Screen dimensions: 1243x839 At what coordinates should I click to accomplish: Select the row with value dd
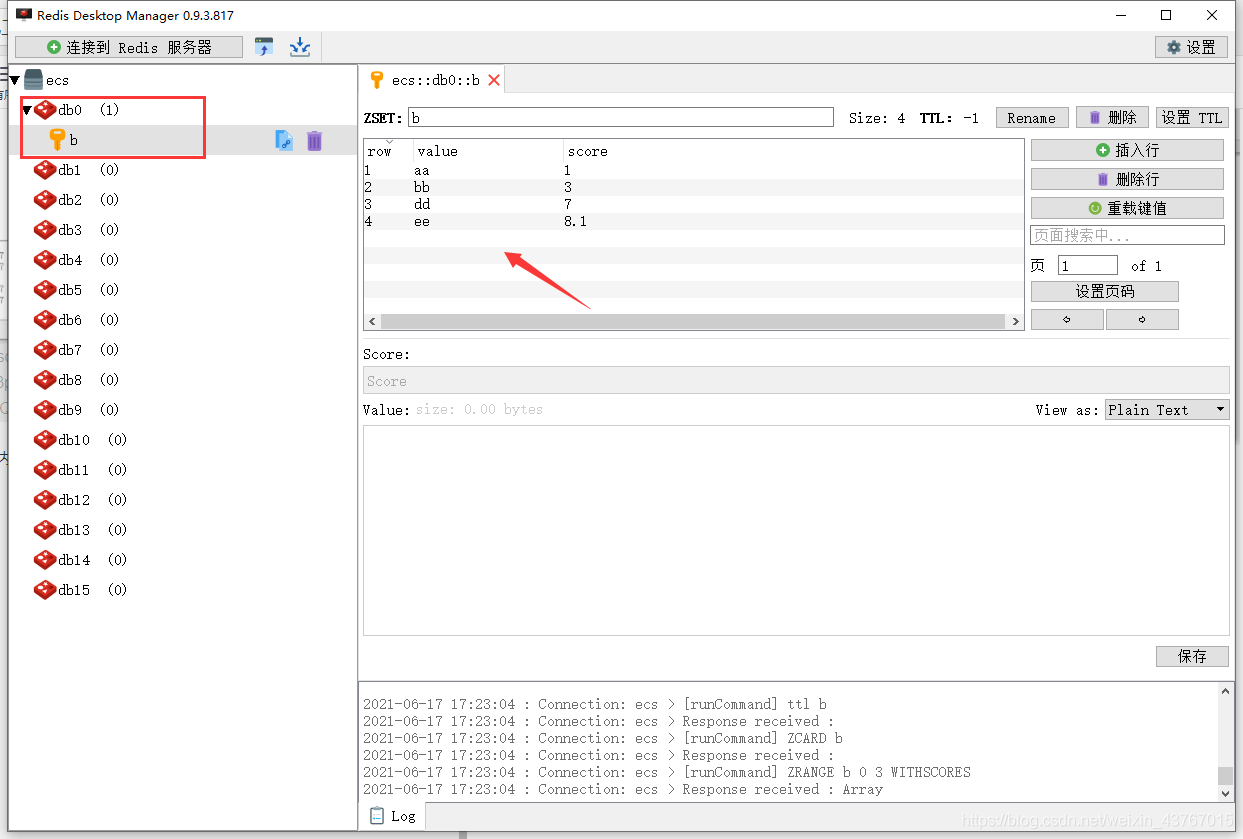[693, 204]
